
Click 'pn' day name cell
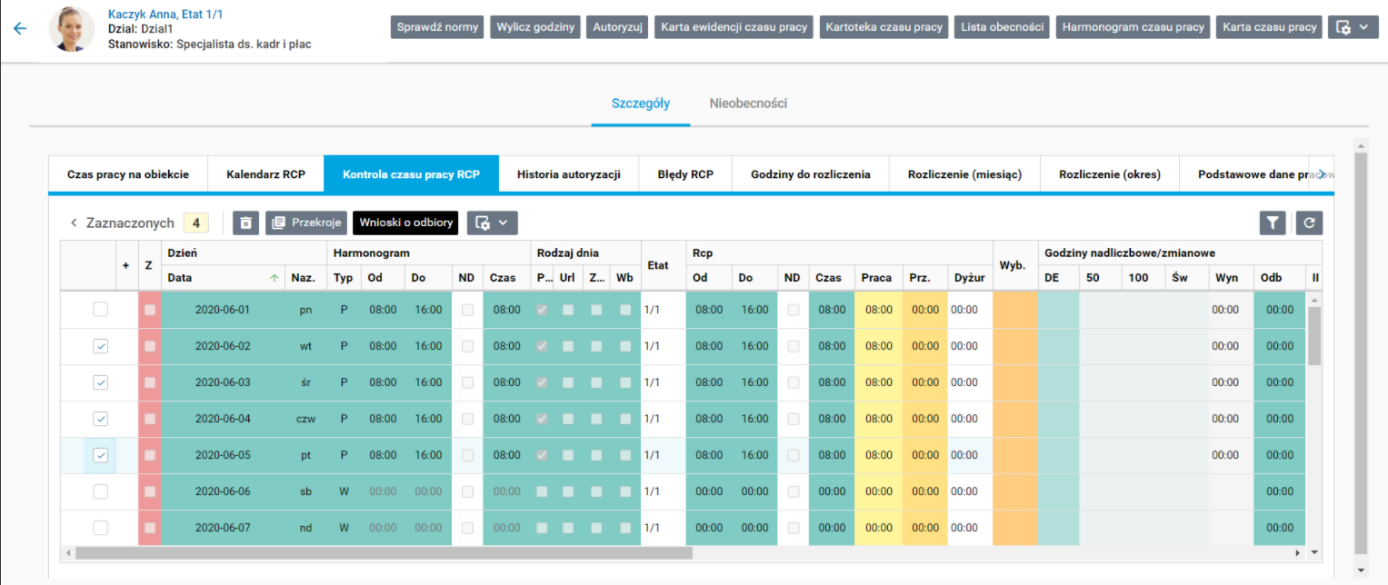click(306, 310)
